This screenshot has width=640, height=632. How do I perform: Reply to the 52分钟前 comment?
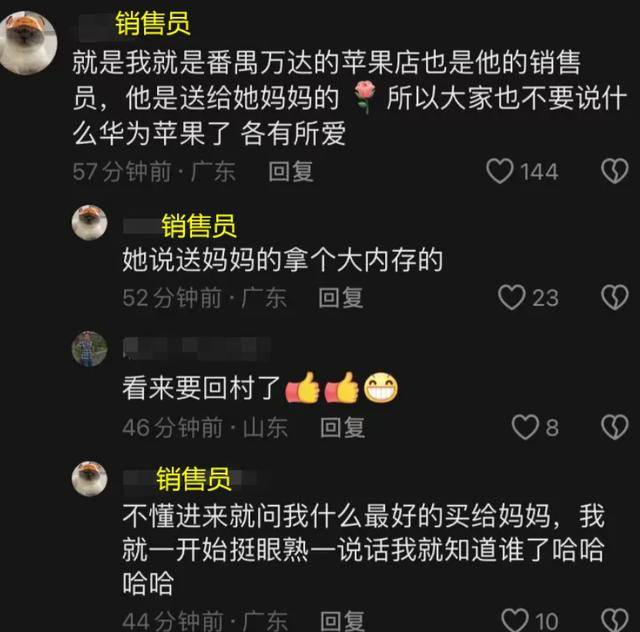pyautogui.click(x=341, y=298)
